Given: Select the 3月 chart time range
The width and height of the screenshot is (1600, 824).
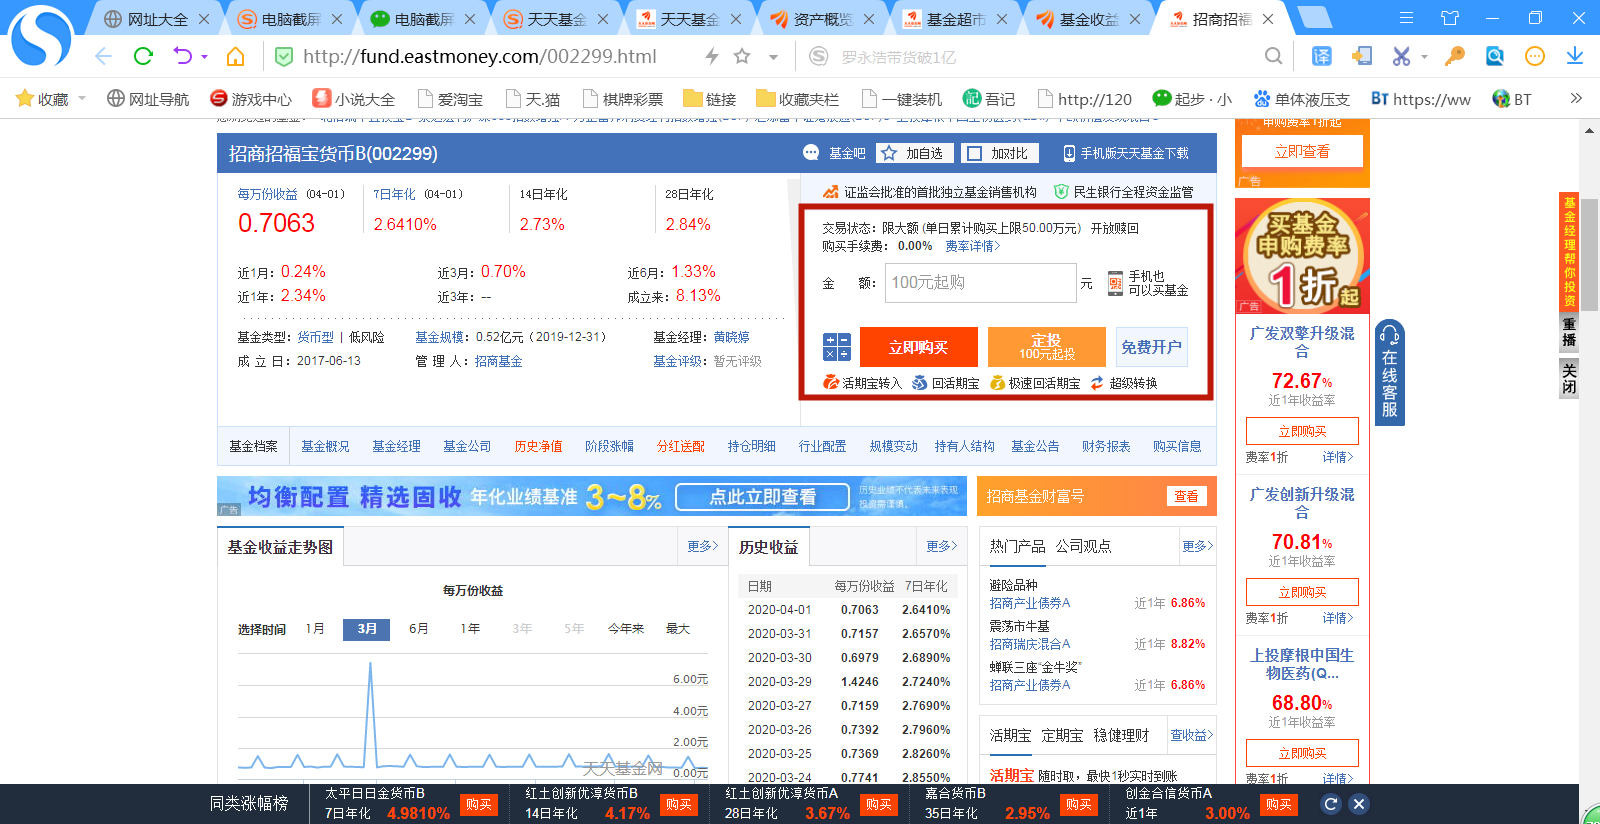Looking at the screenshot, I should (367, 629).
